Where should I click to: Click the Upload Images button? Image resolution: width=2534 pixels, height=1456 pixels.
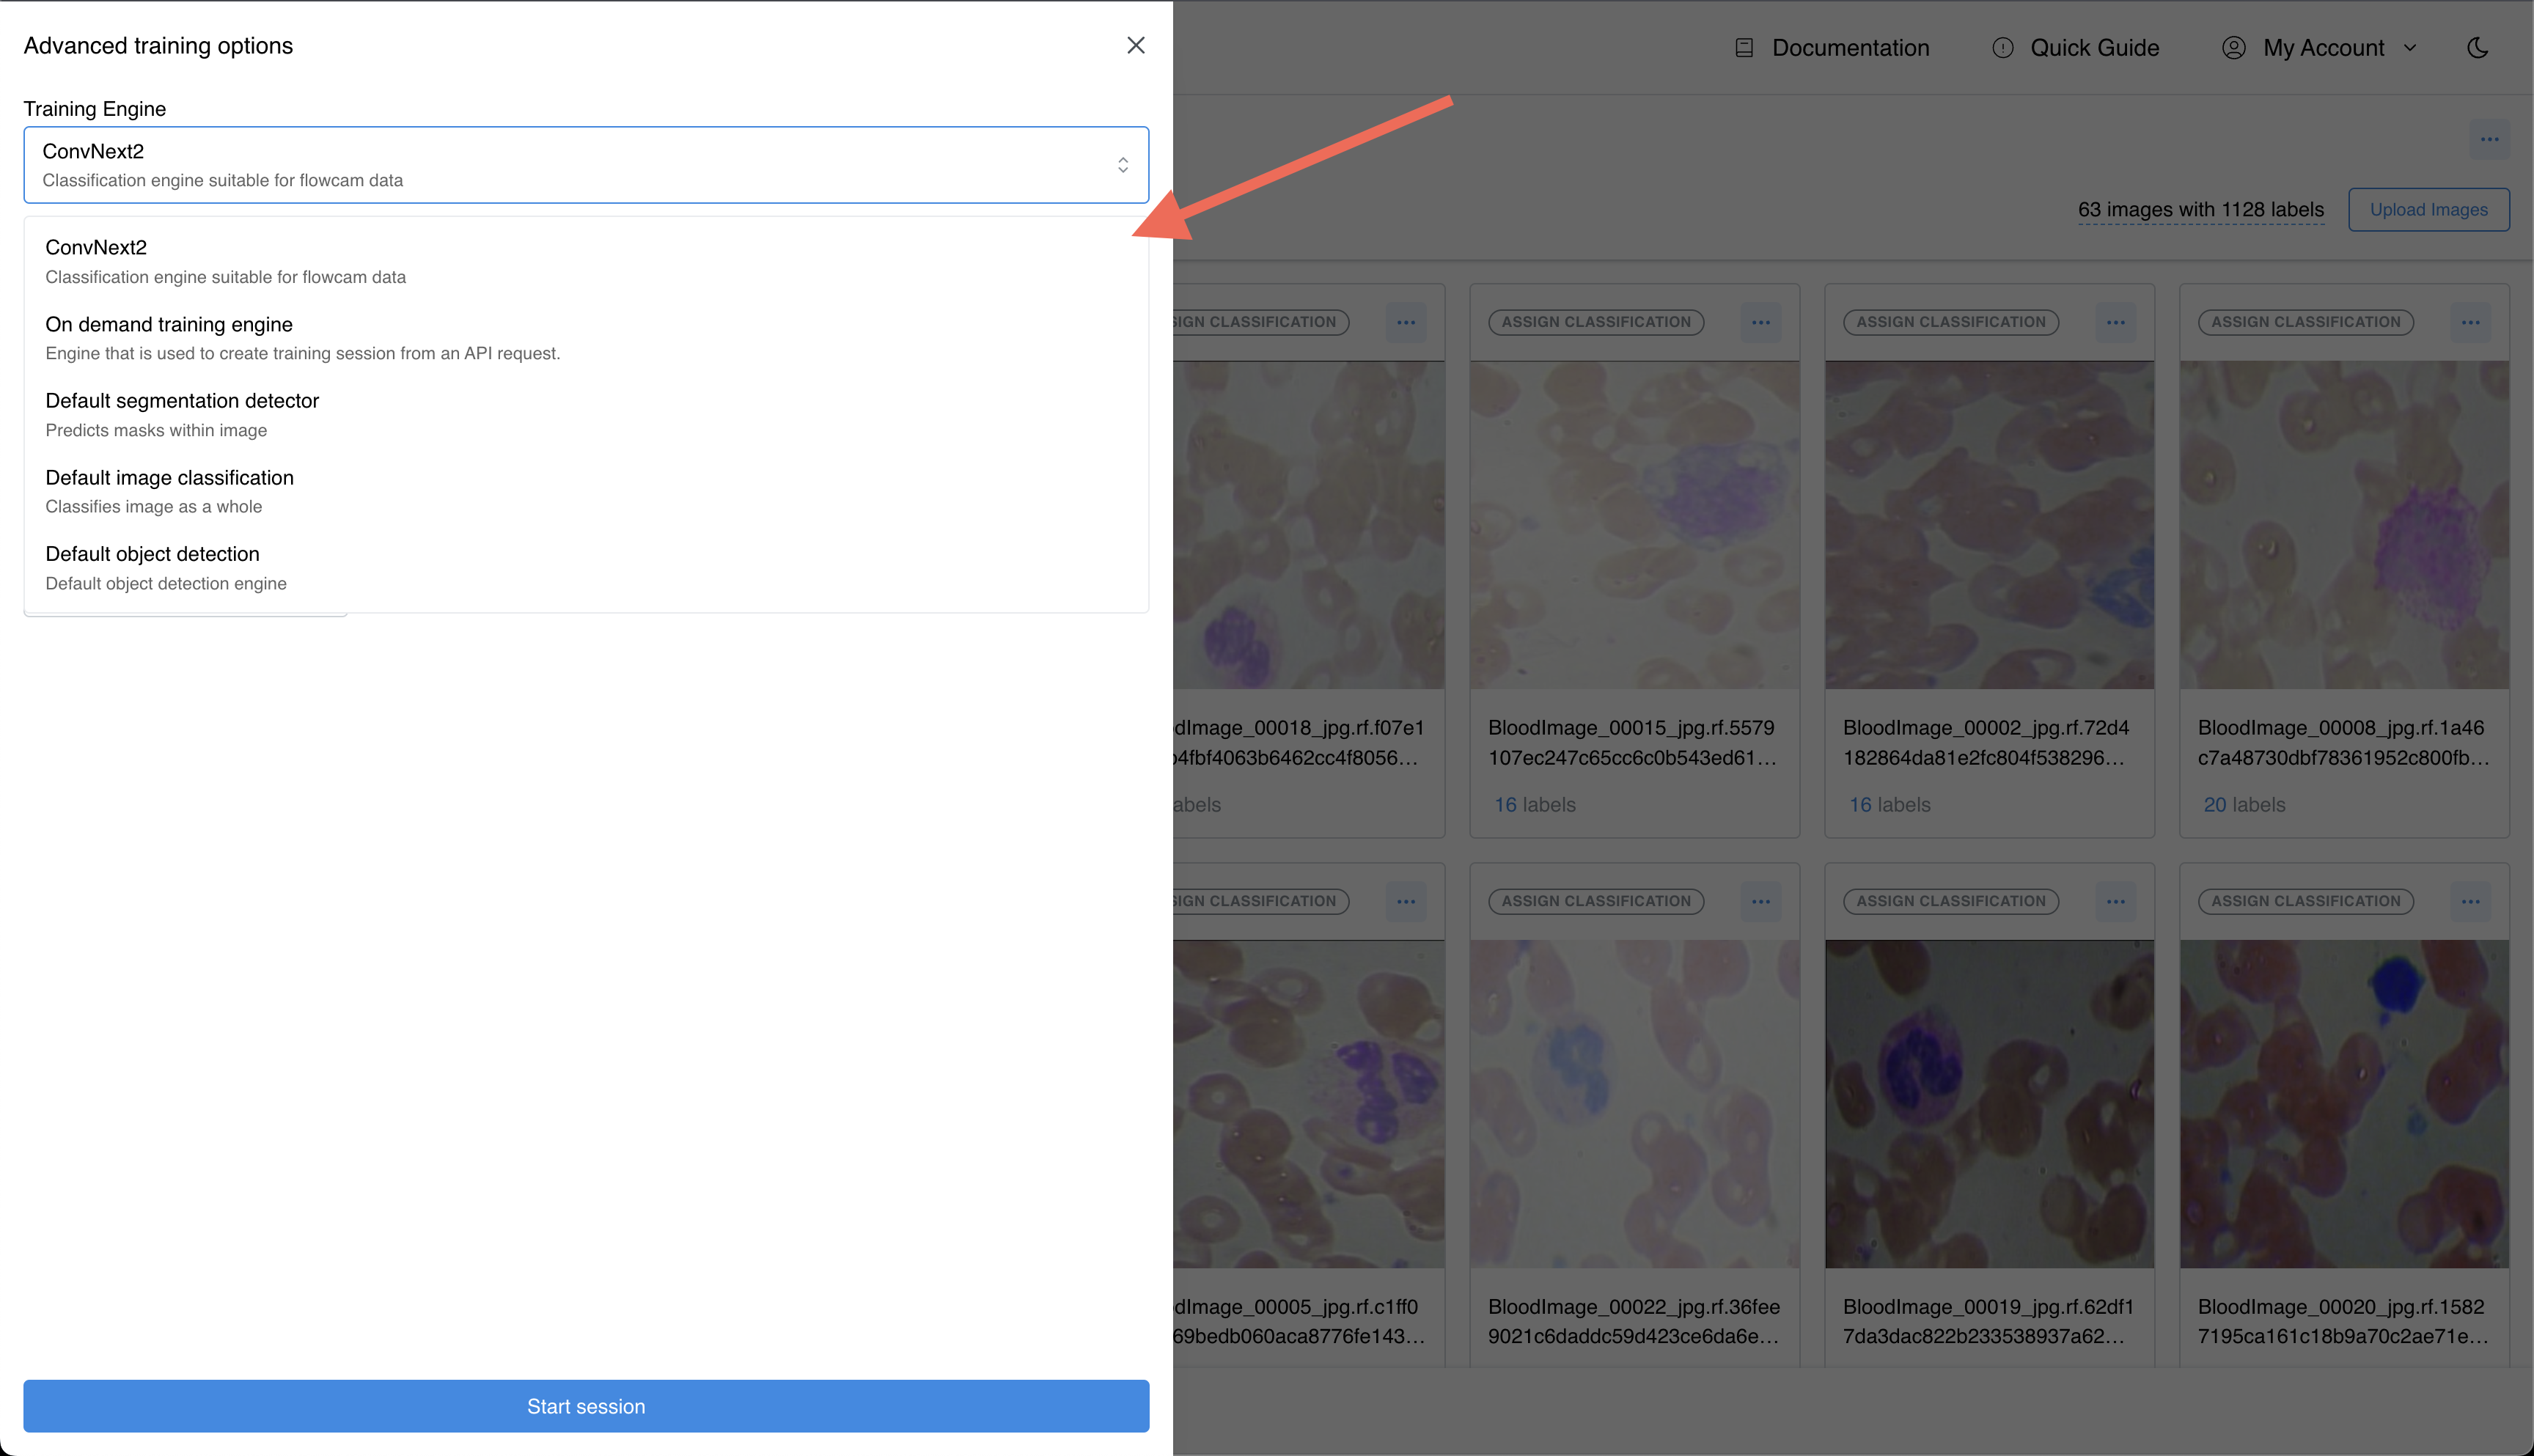pos(2428,210)
